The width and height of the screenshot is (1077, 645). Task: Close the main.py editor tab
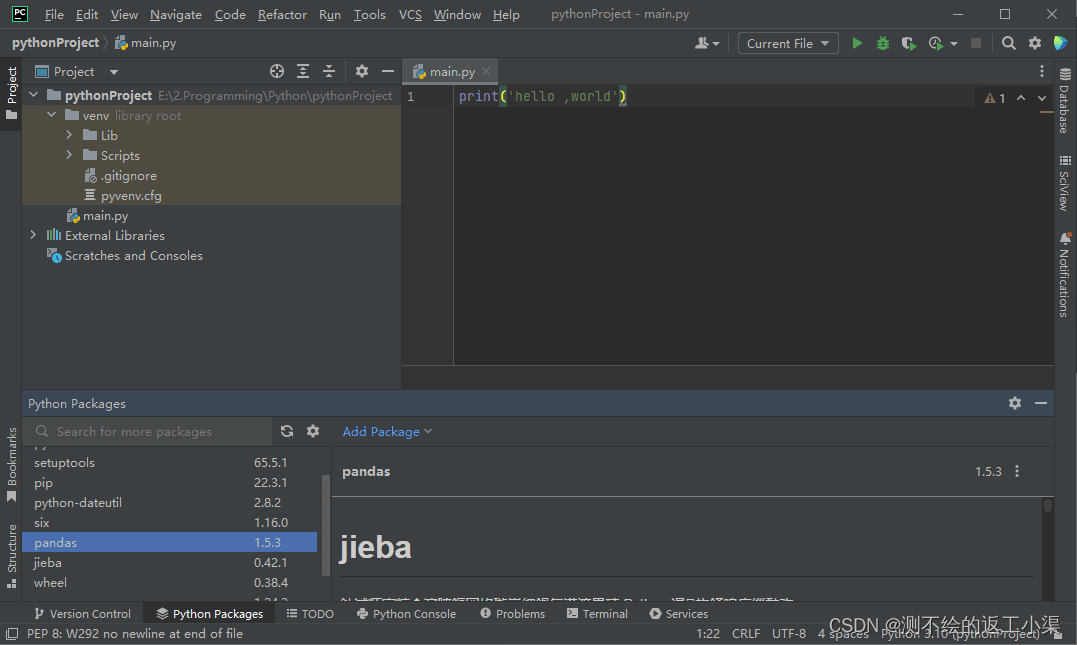click(x=486, y=71)
